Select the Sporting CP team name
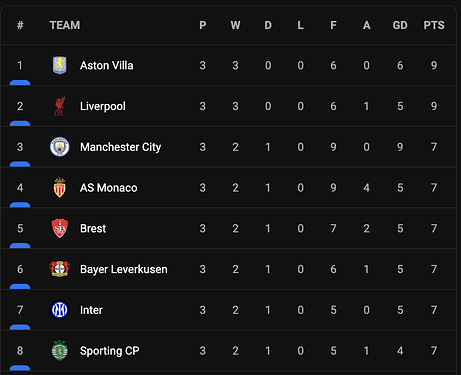Viewport: 461px width, 375px height. tap(110, 351)
